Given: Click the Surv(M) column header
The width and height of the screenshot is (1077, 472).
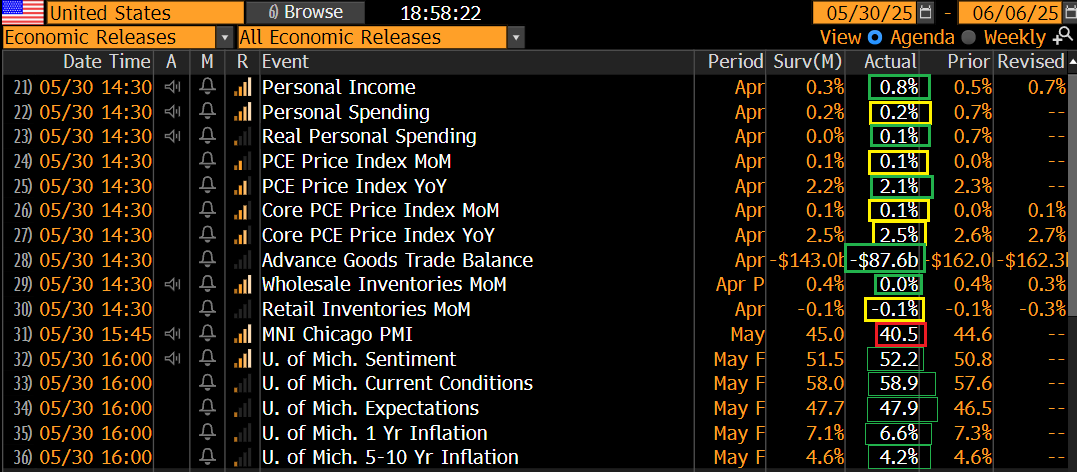Looking at the screenshot, I should coord(808,62).
